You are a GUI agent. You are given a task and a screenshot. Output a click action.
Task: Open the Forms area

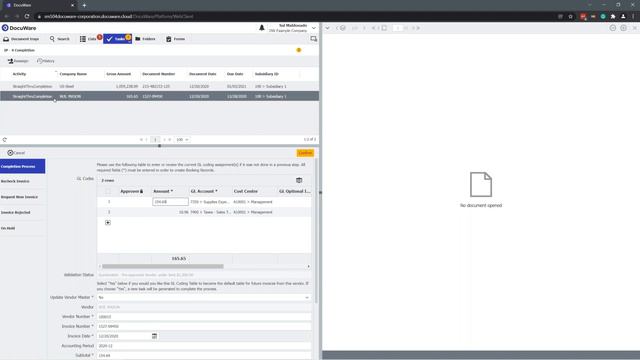[x=176, y=39]
